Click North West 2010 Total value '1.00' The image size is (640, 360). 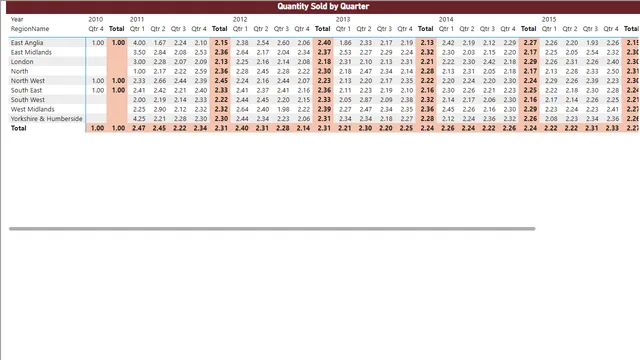point(118,81)
